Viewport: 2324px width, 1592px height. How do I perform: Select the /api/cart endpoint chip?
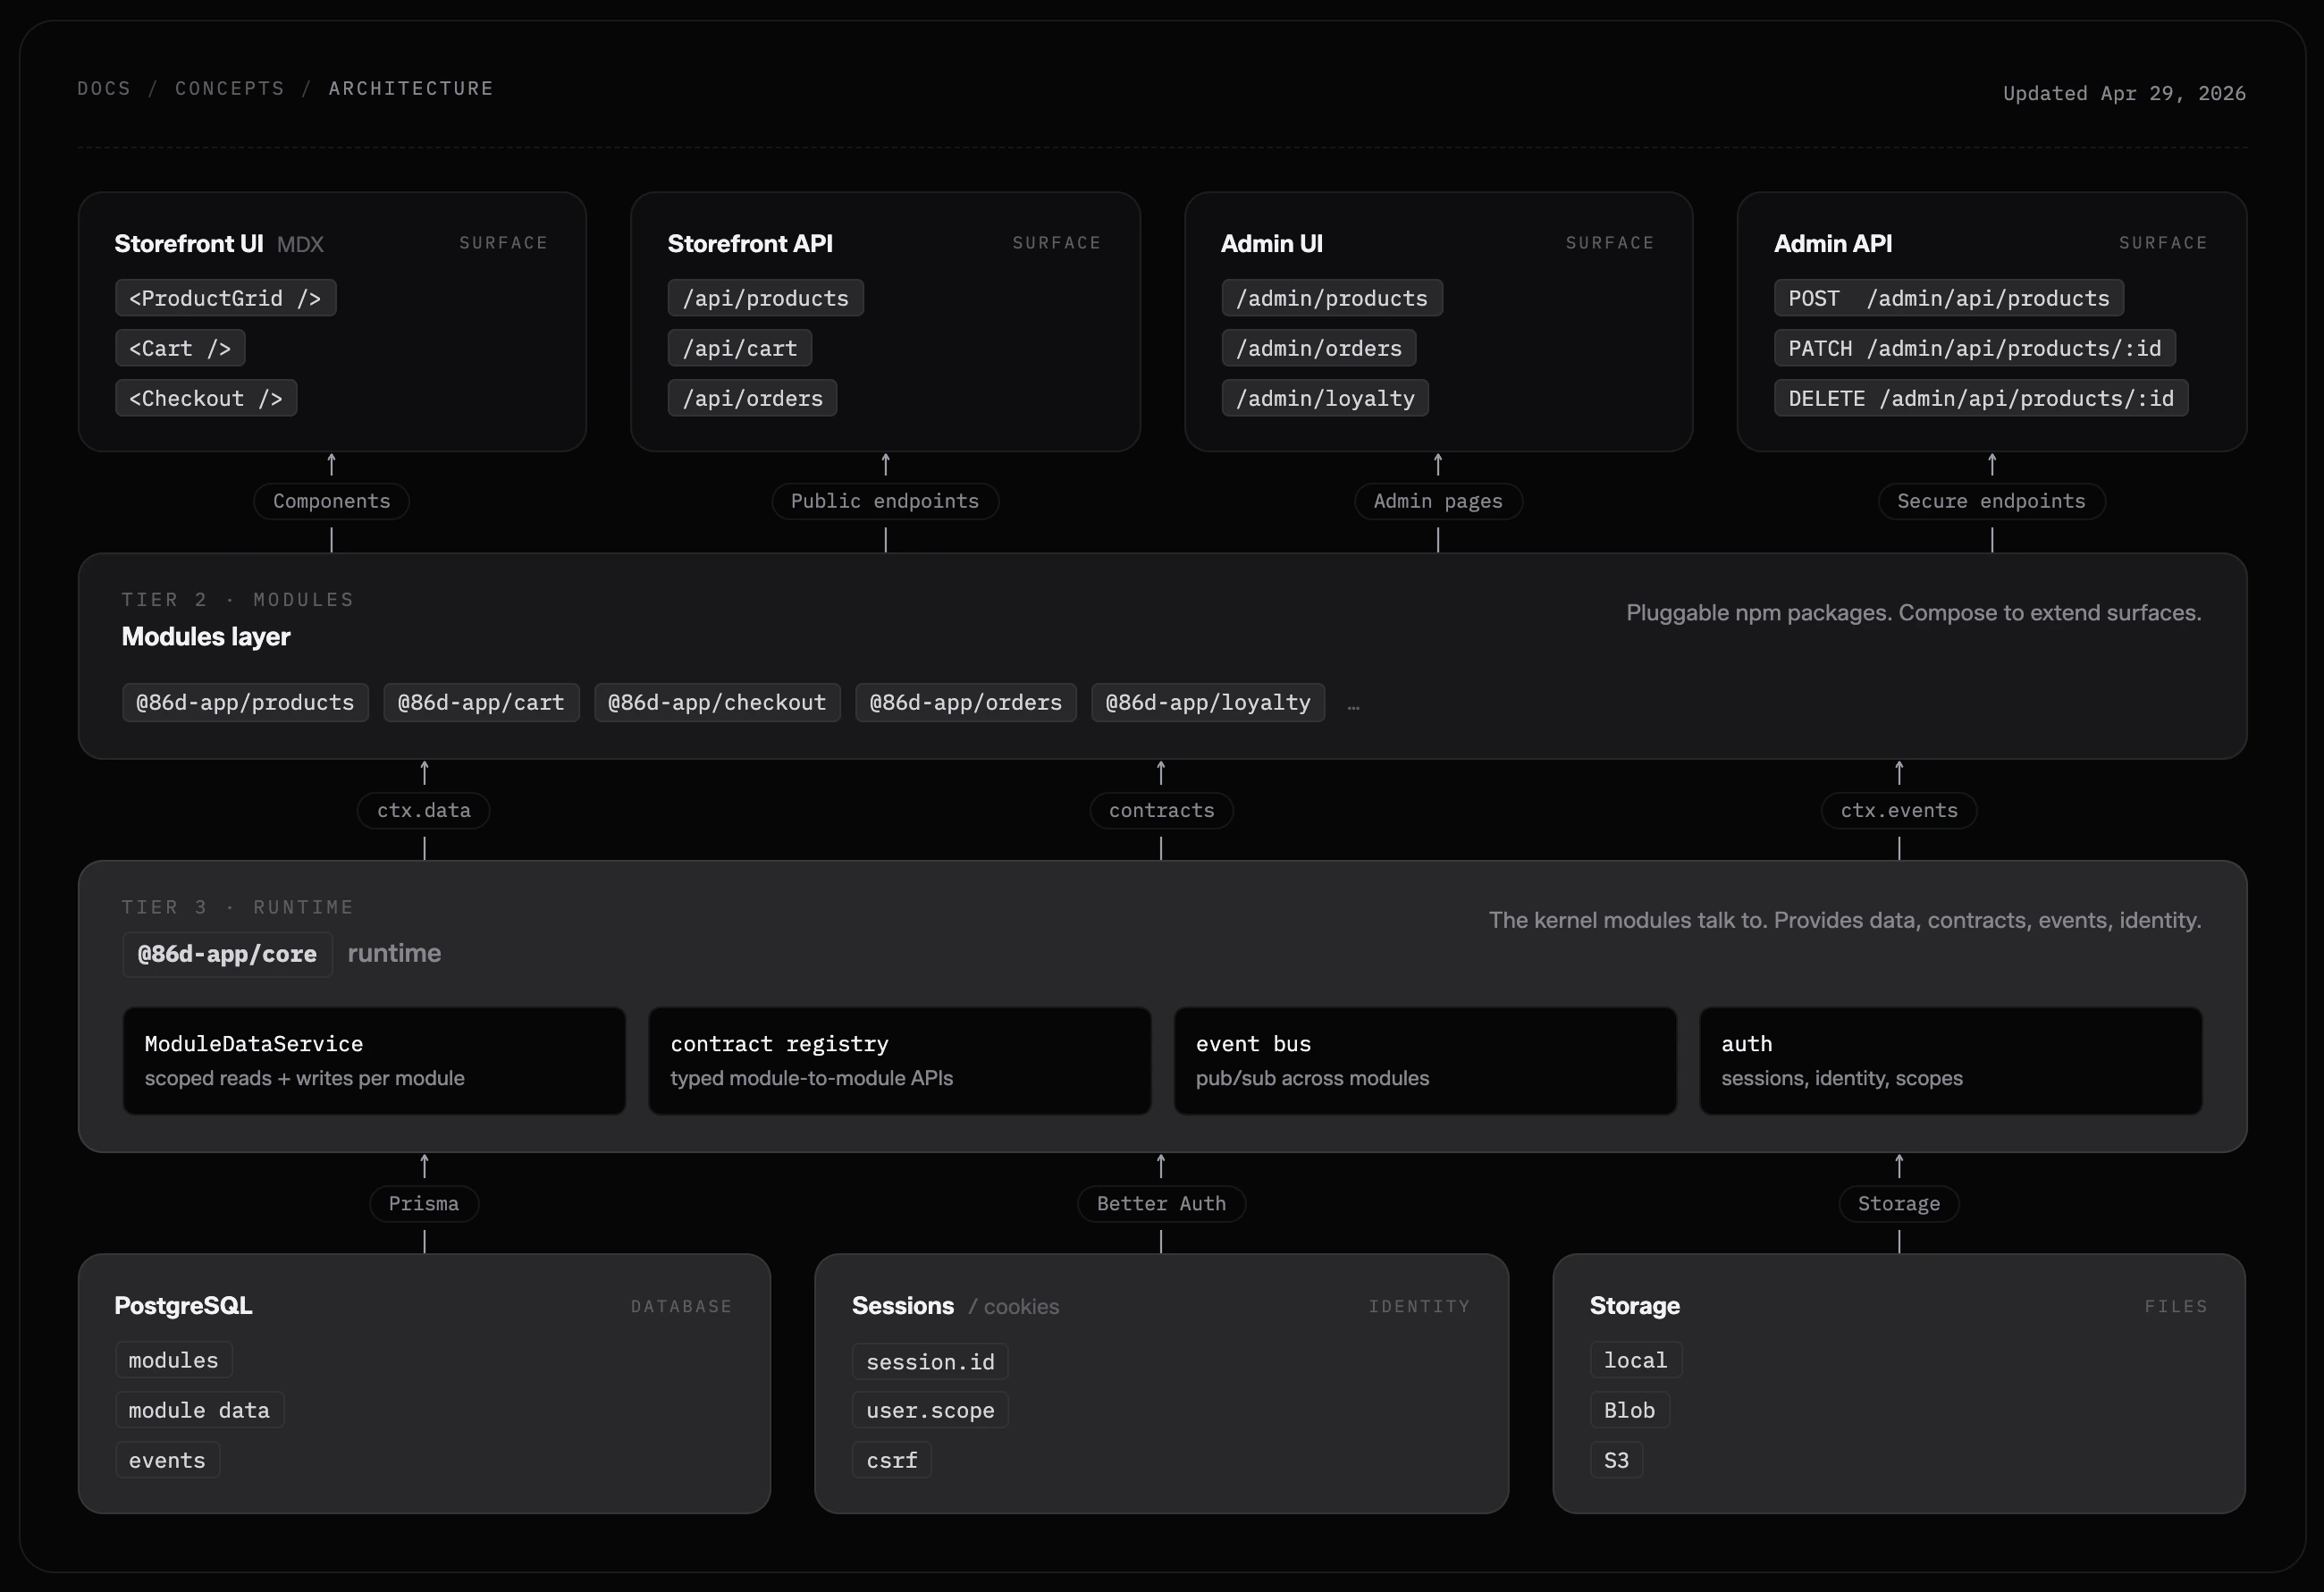click(740, 348)
